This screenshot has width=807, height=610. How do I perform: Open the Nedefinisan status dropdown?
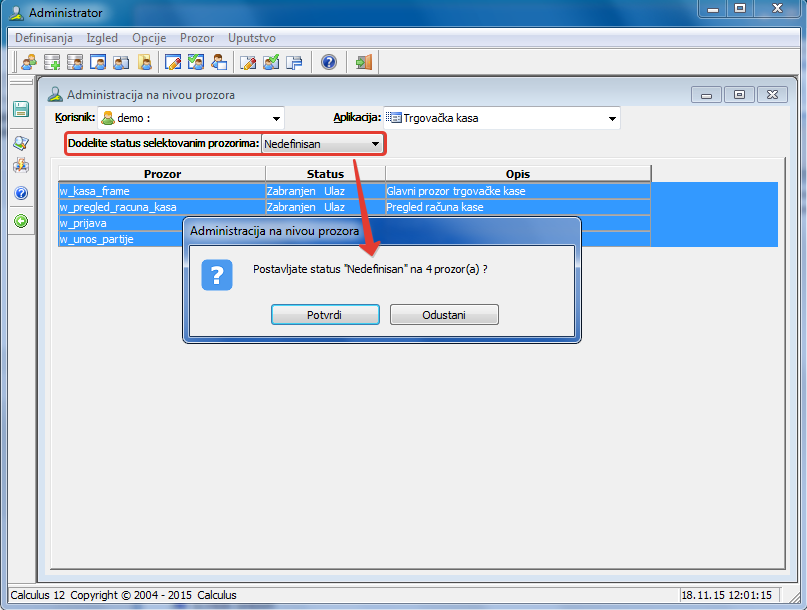tap(375, 144)
